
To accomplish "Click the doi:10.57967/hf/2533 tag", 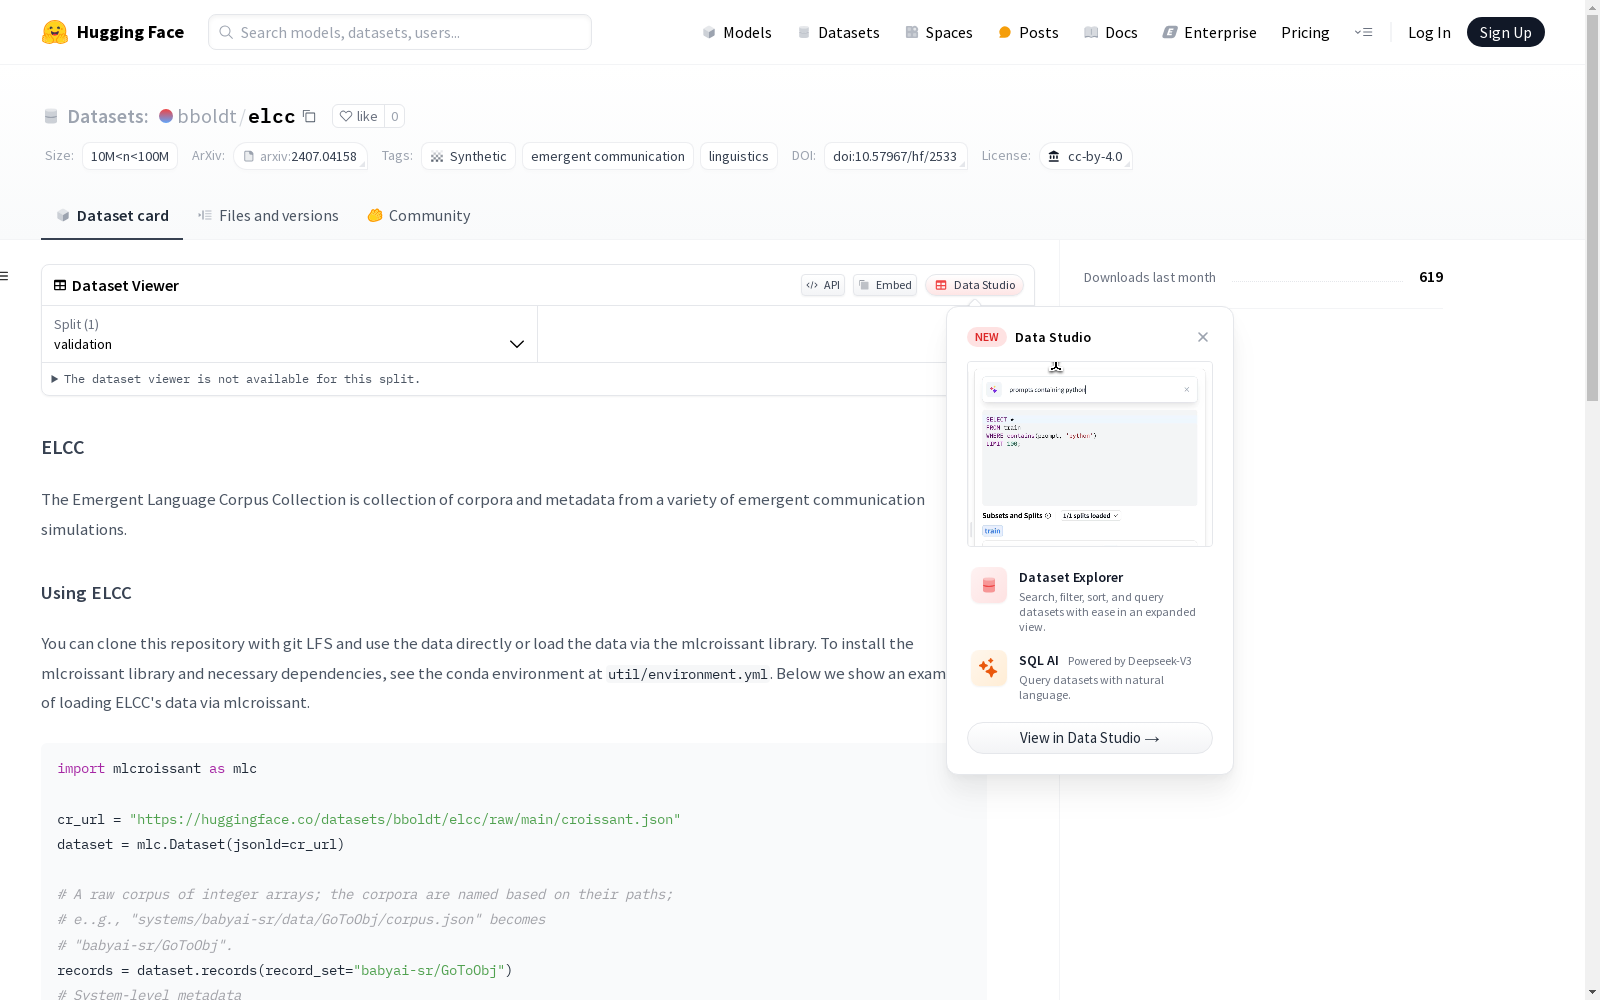I will [895, 156].
